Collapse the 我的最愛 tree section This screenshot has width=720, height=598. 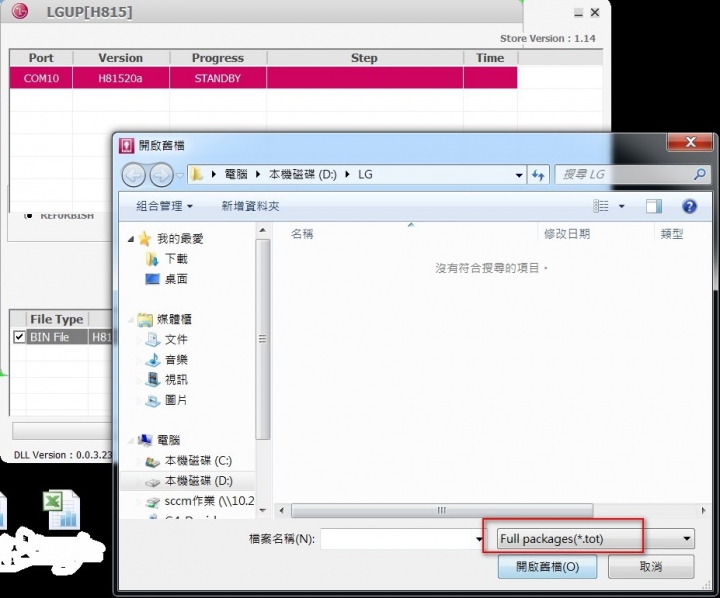(131, 239)
